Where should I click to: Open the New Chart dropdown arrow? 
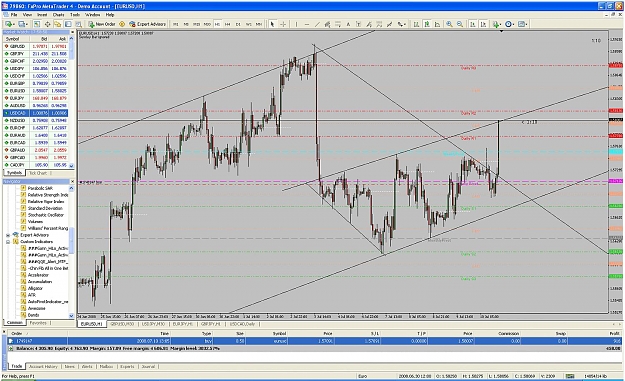tap(14, 24)
